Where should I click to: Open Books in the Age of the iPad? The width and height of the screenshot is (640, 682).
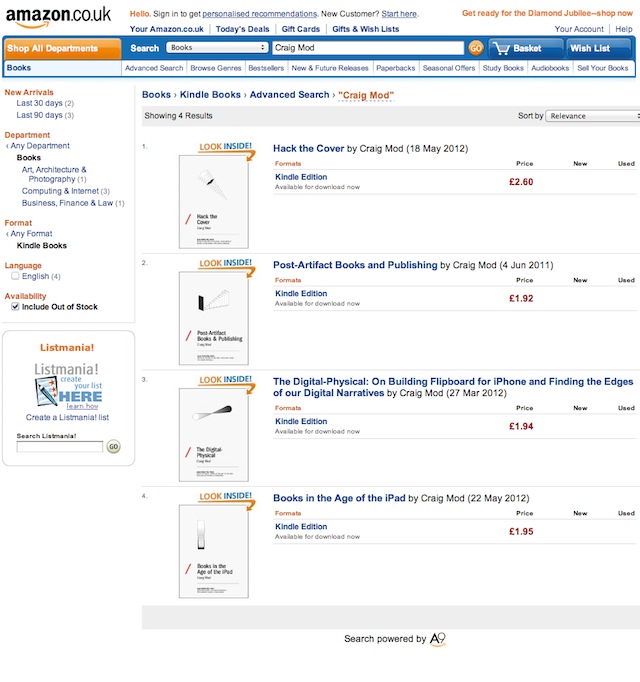click(x=339, y=498)
